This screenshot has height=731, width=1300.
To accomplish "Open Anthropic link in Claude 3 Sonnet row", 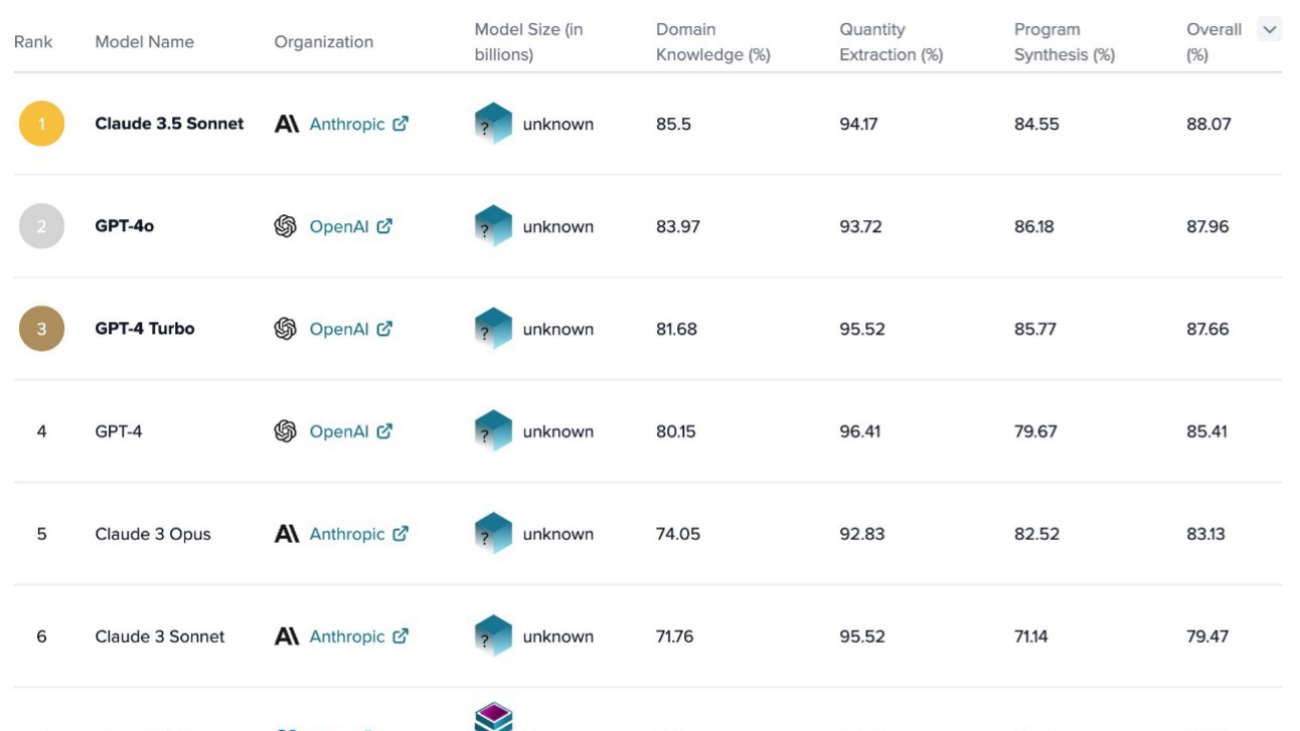I will pyautogui.click(x=347, y=637).
